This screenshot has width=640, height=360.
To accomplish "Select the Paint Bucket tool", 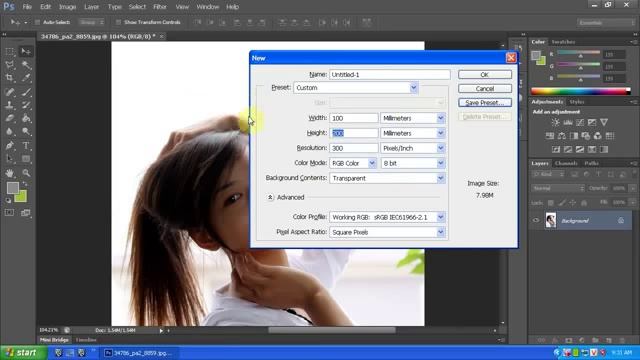I will (x=26, y=118).
